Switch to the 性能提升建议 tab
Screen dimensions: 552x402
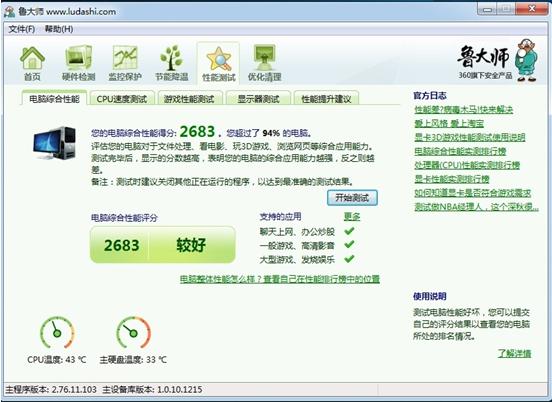326,99
